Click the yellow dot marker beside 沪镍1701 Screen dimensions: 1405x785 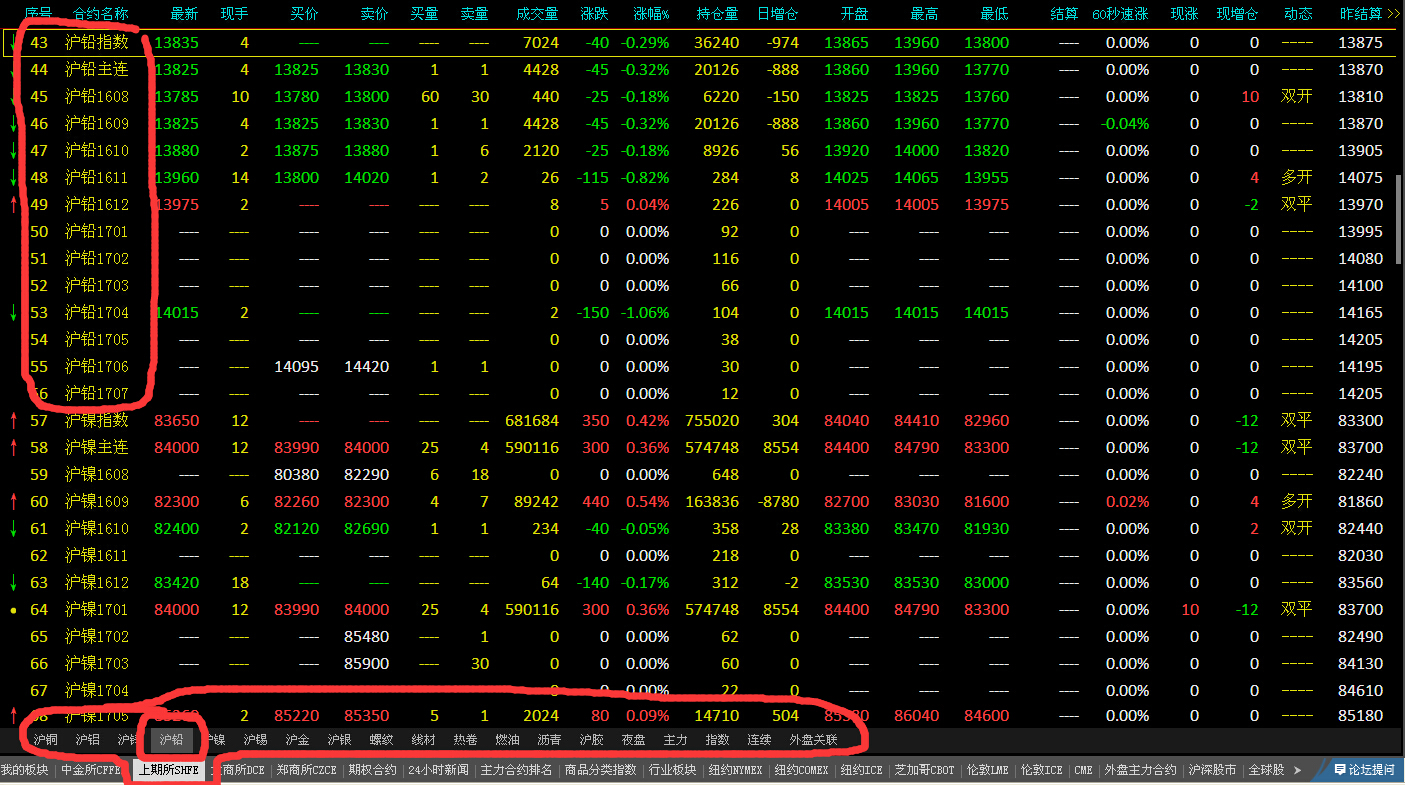(x=13, y=610)
